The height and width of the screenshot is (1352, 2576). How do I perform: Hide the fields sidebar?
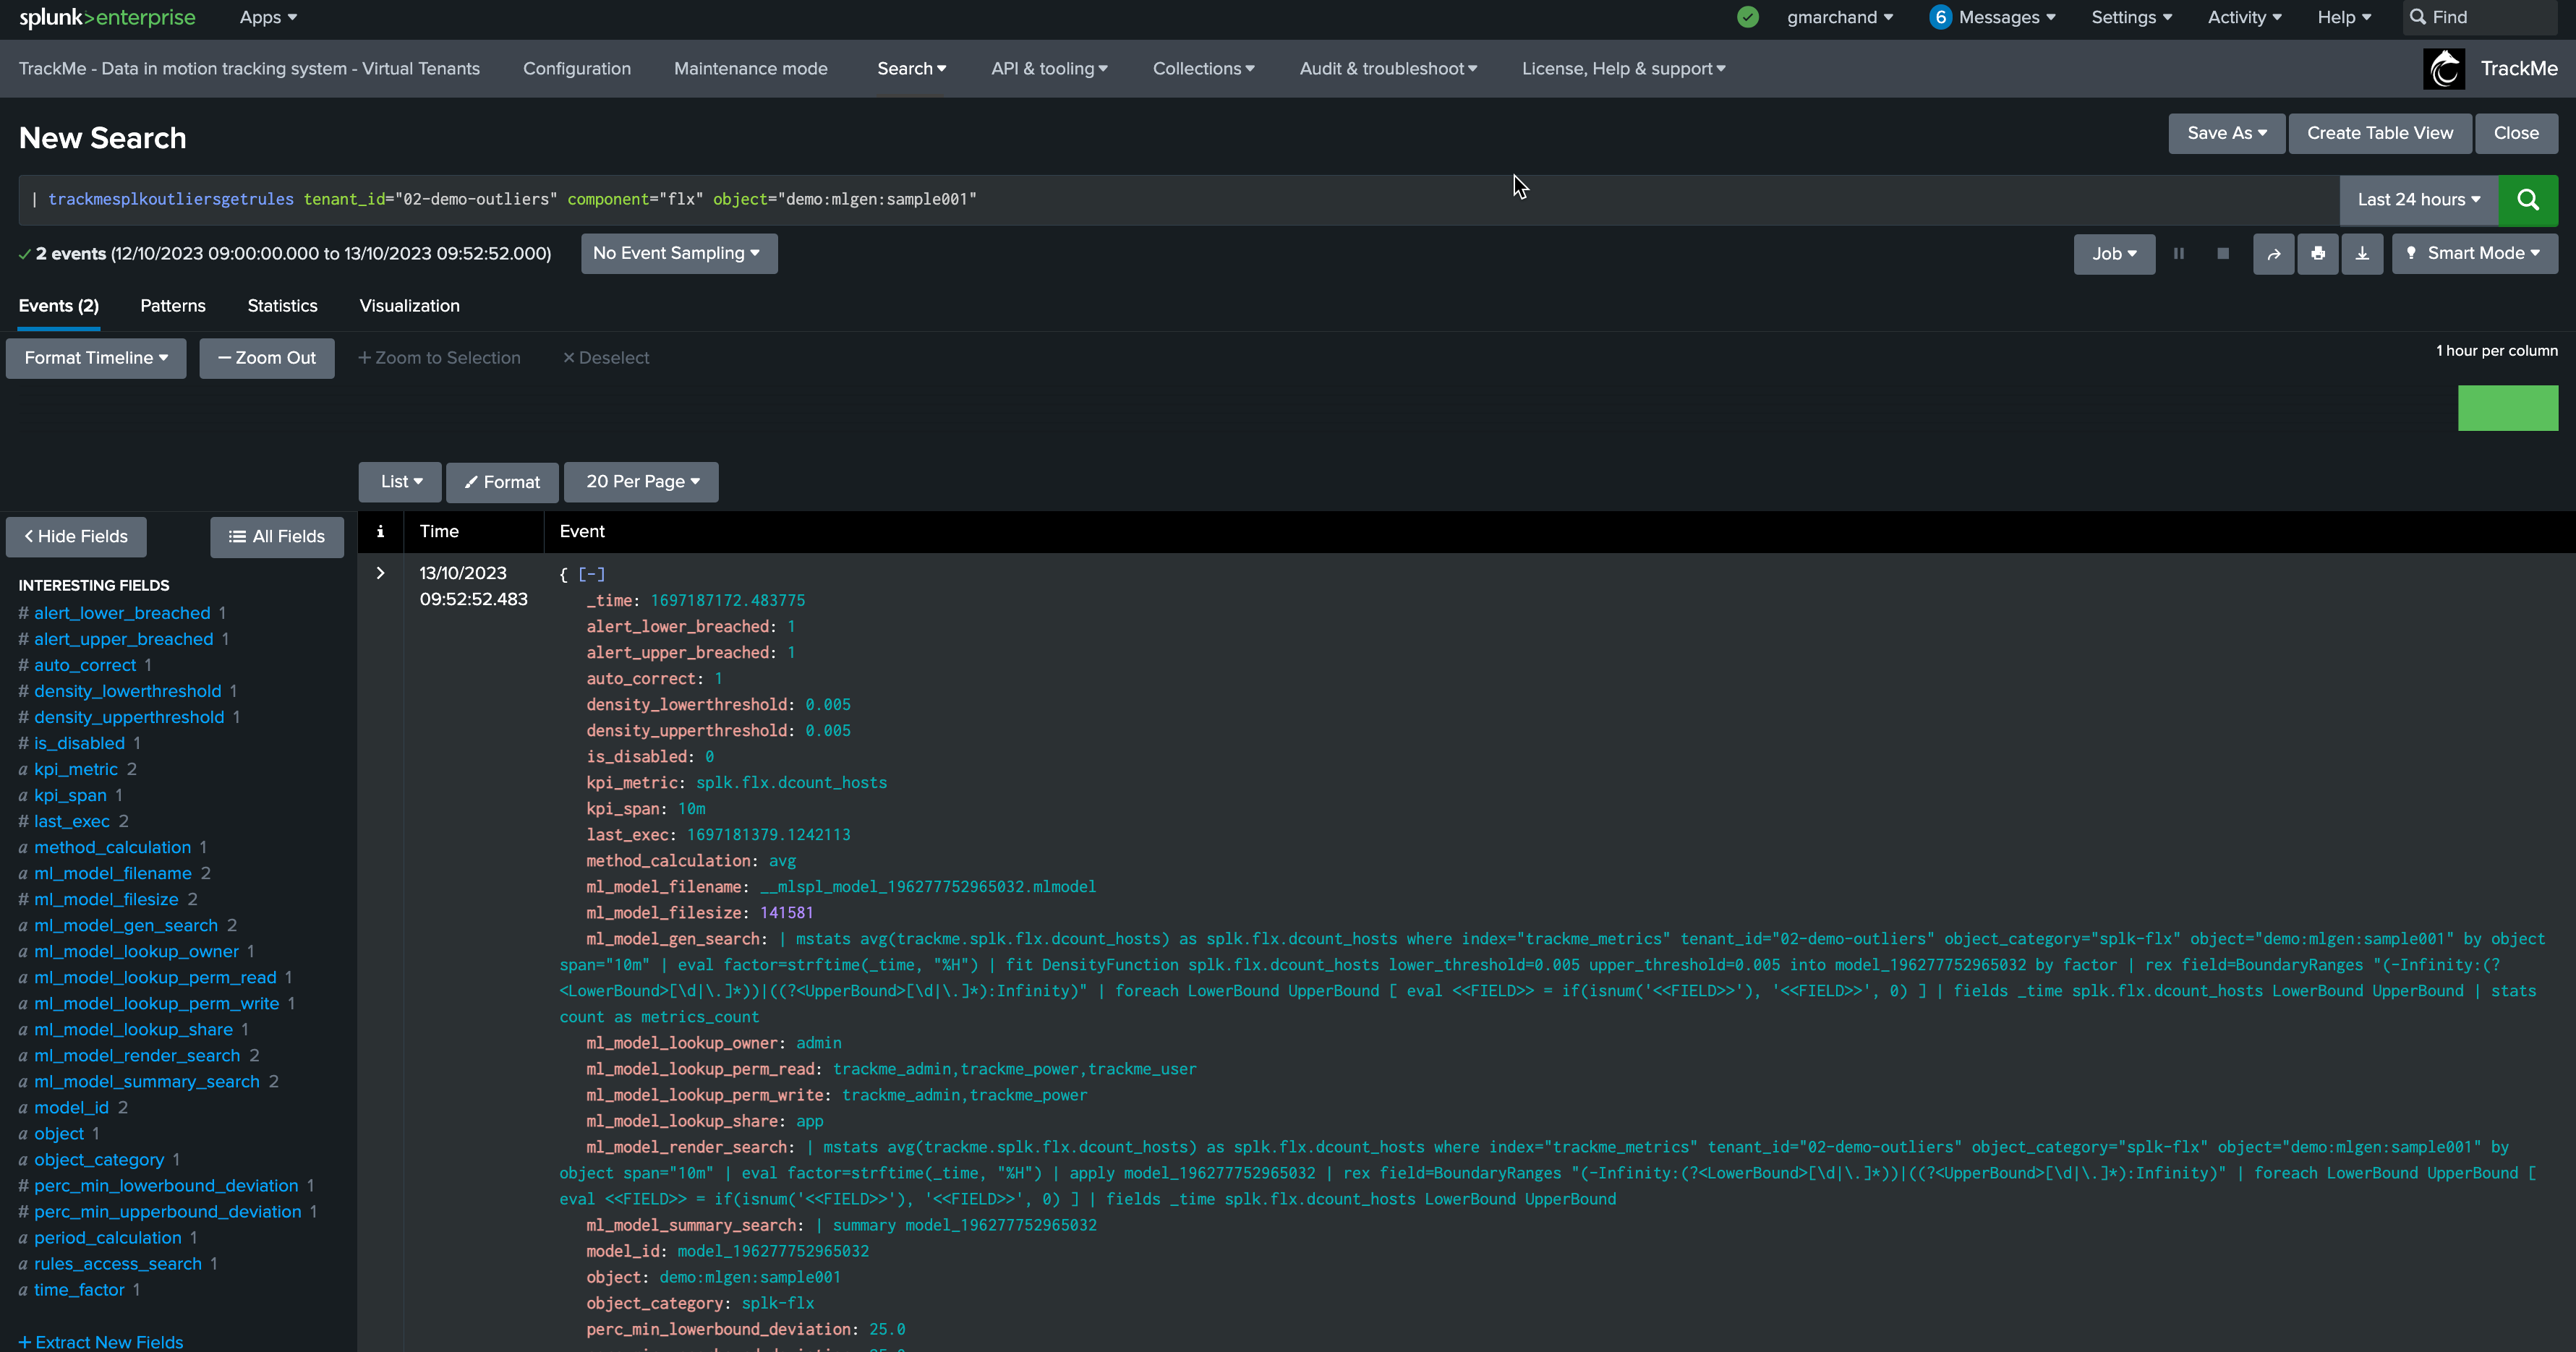pos(76,537)
